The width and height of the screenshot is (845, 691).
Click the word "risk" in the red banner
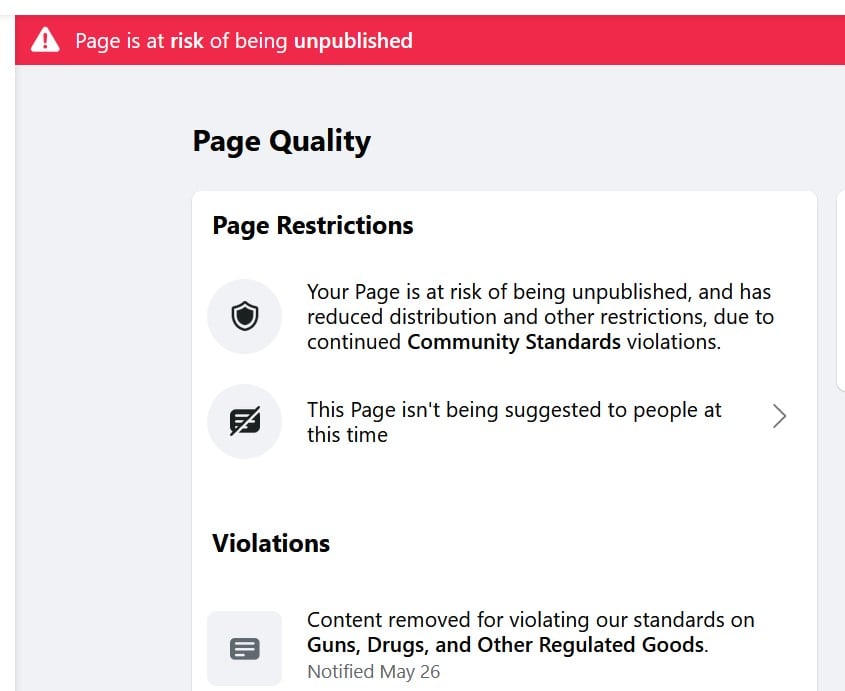click(186, 41)
